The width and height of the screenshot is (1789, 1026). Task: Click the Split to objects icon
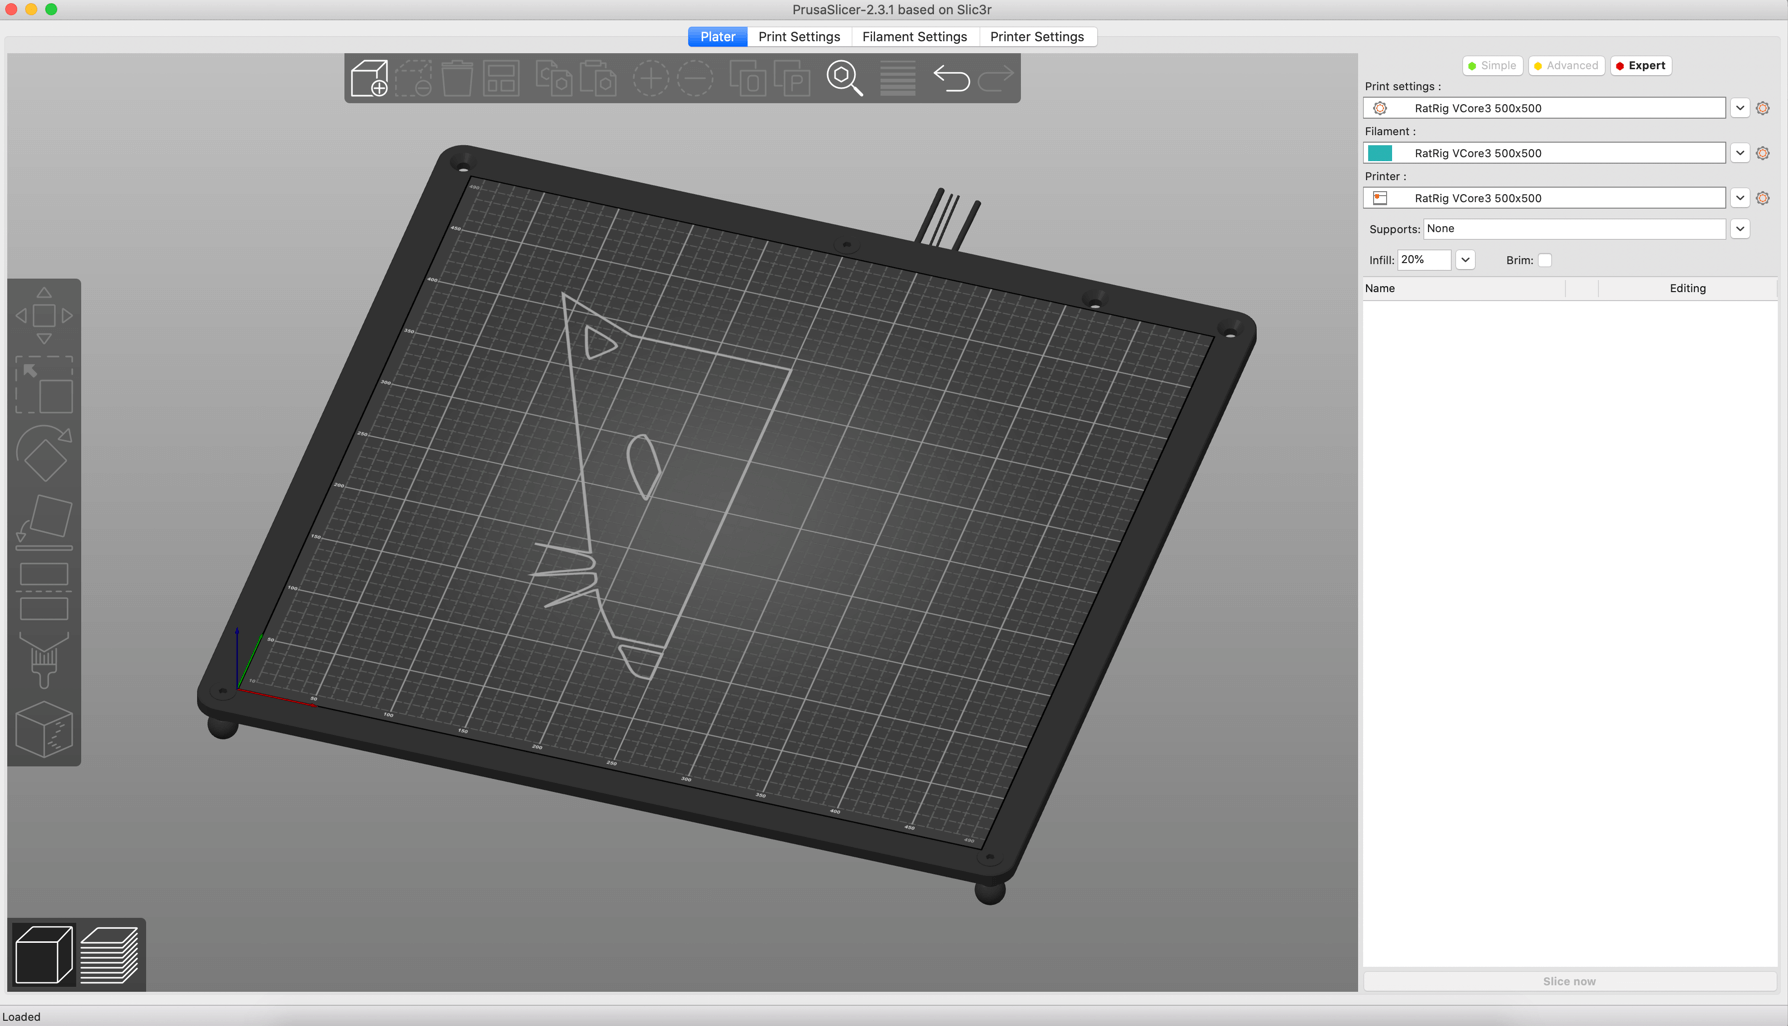coord(748,78)
